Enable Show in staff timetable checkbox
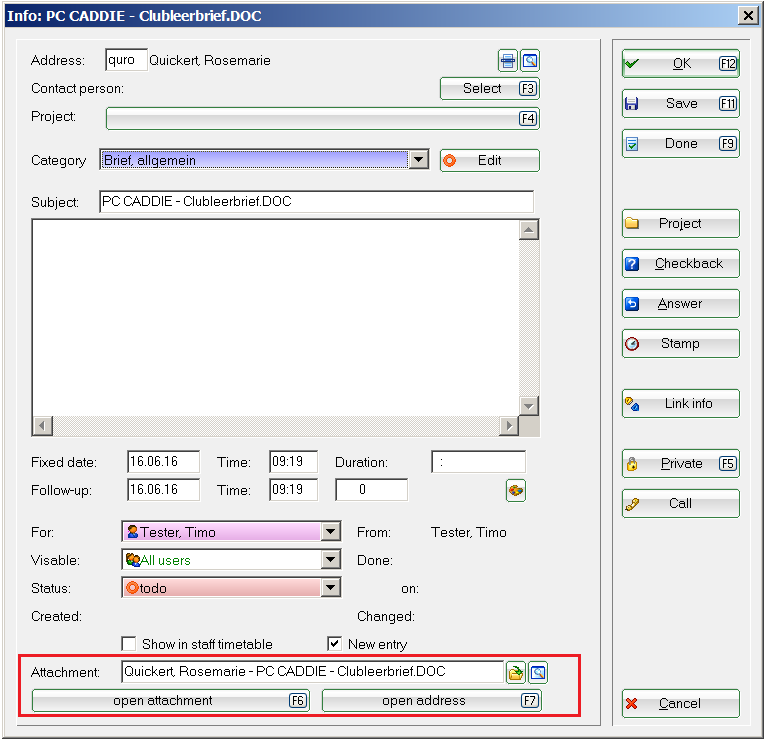Screen dimensions: 765x740 coord(129,644)
